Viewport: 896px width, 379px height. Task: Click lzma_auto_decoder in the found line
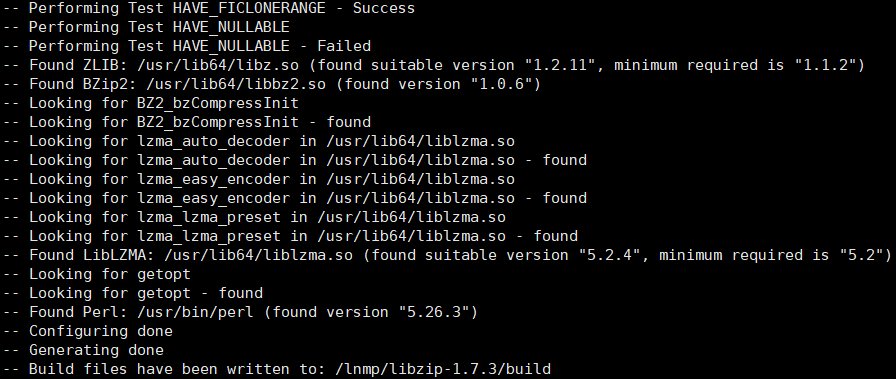click(214, 160)
